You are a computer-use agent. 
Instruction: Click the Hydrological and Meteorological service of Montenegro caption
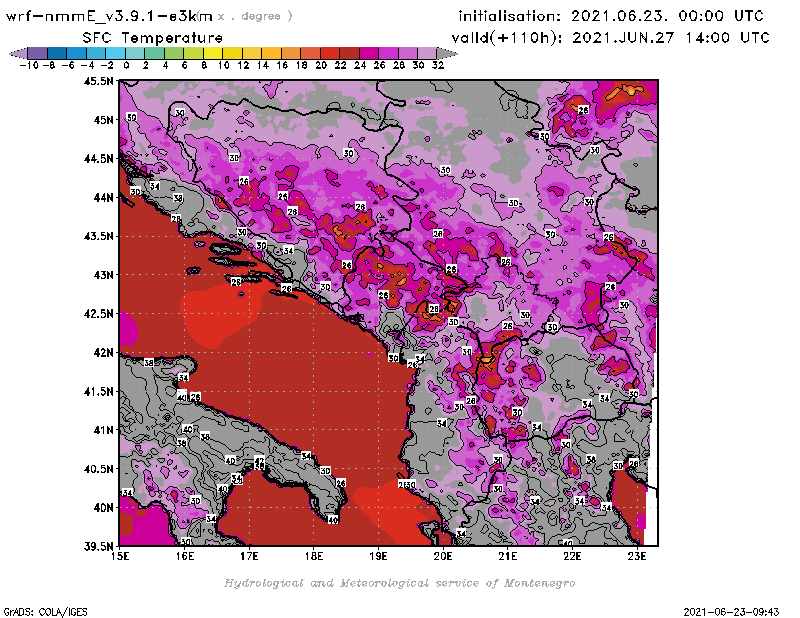click(x=399, y=583)
